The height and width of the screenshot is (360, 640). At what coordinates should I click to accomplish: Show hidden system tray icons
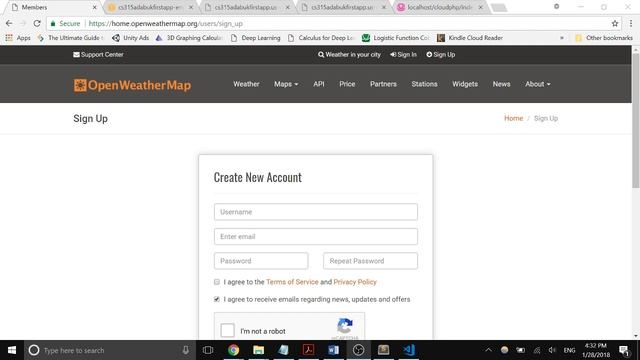coord(488,350)
